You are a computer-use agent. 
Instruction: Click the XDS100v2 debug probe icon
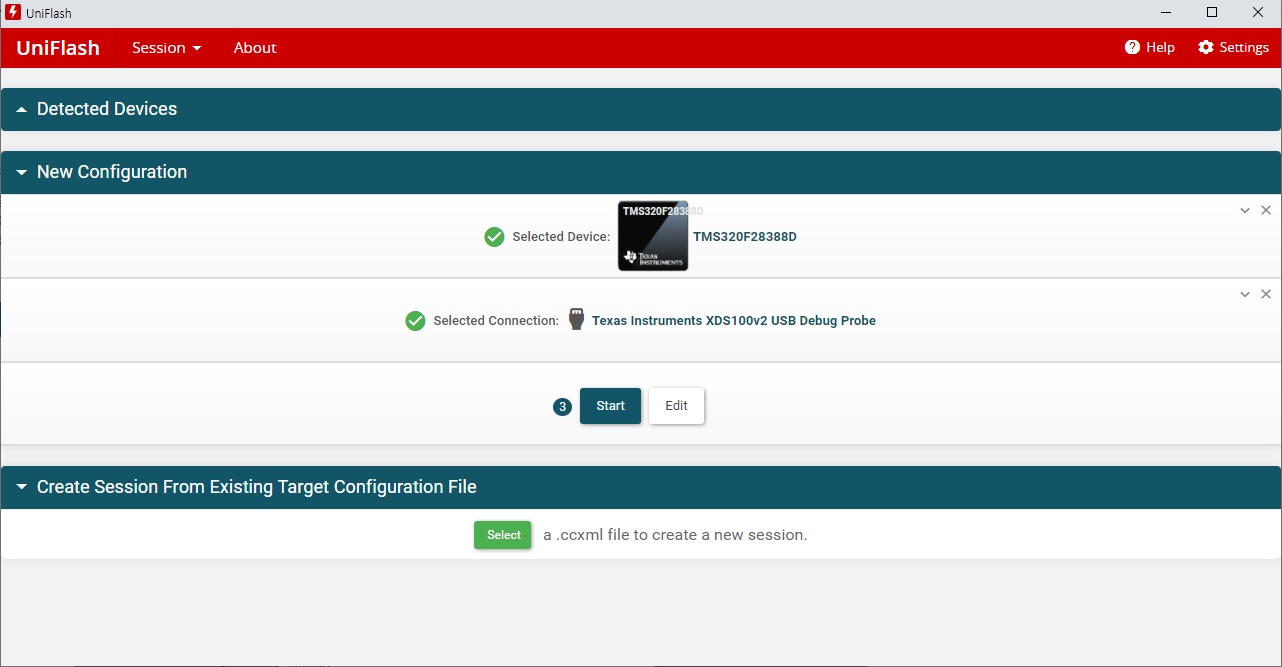click(x=576, y=320)
